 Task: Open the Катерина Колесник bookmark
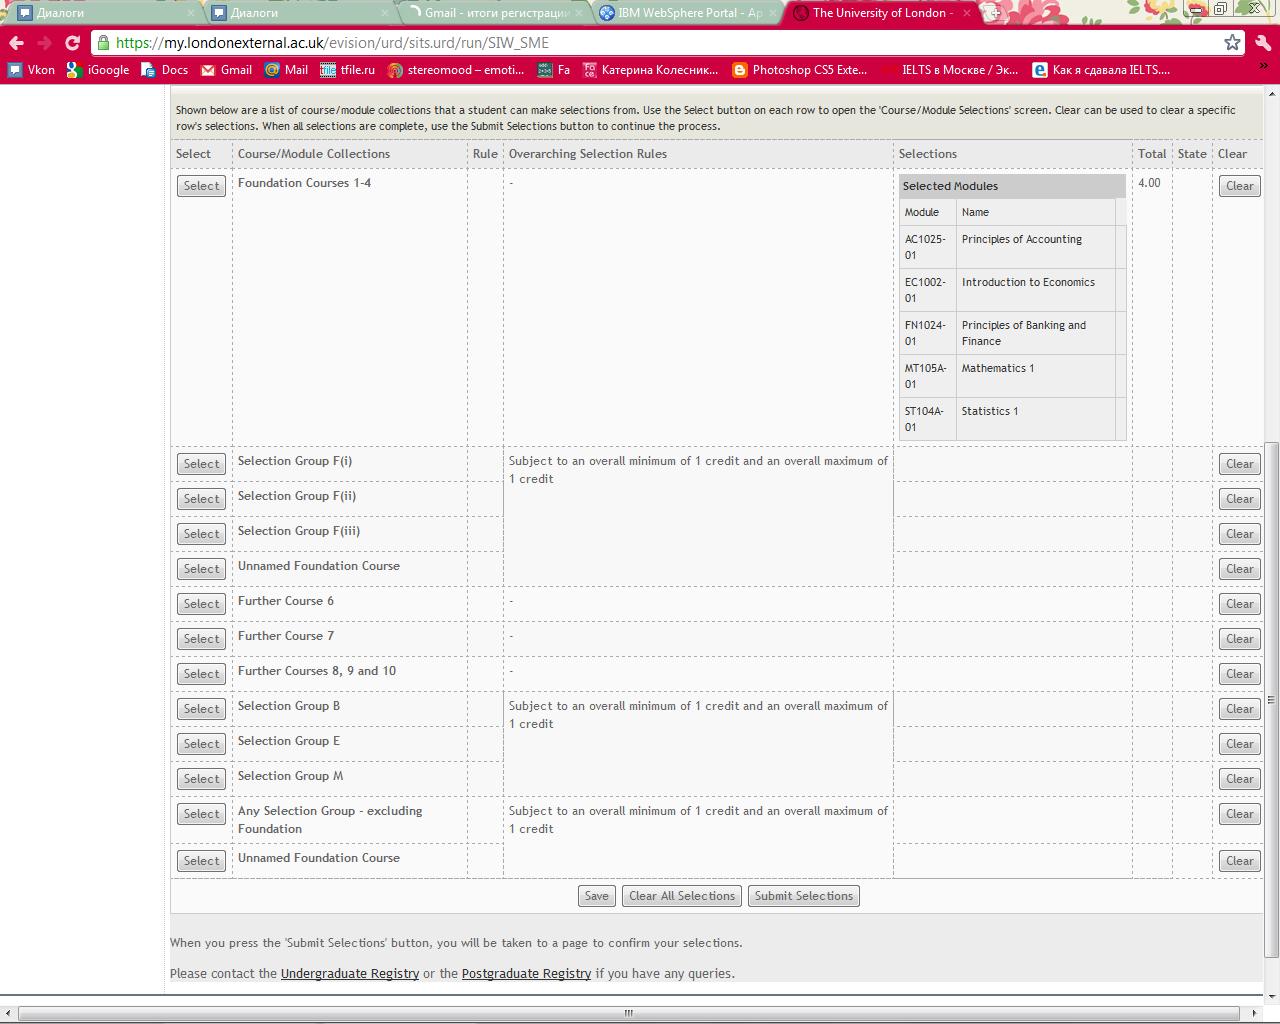coord(651,70)
